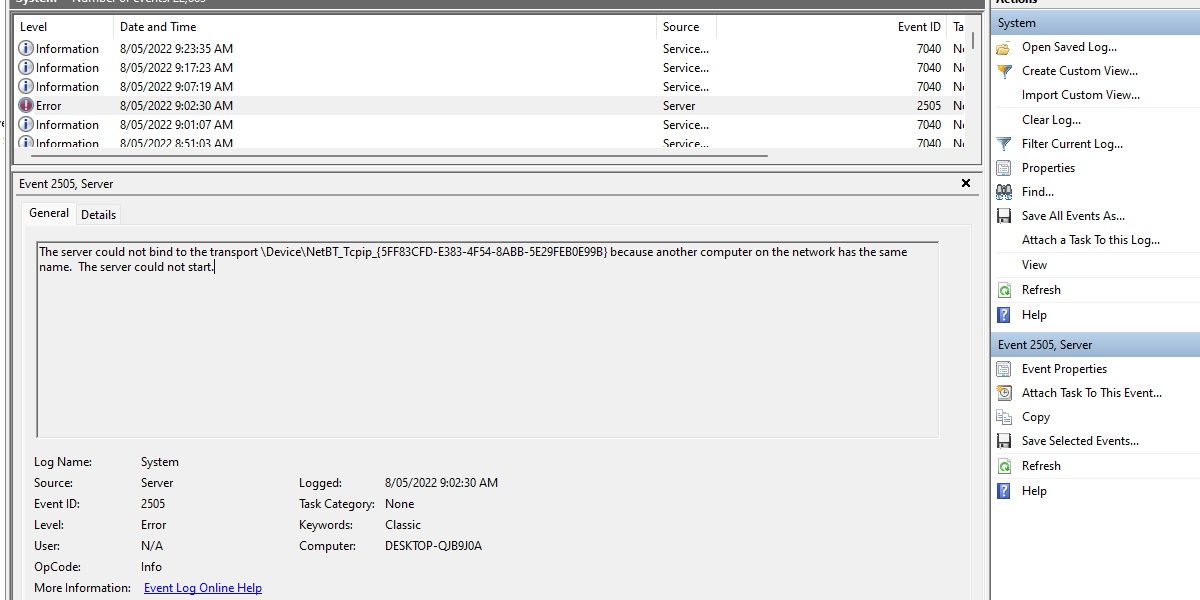
Task: Click the Event Properties icon
Action: (1004, 369)
